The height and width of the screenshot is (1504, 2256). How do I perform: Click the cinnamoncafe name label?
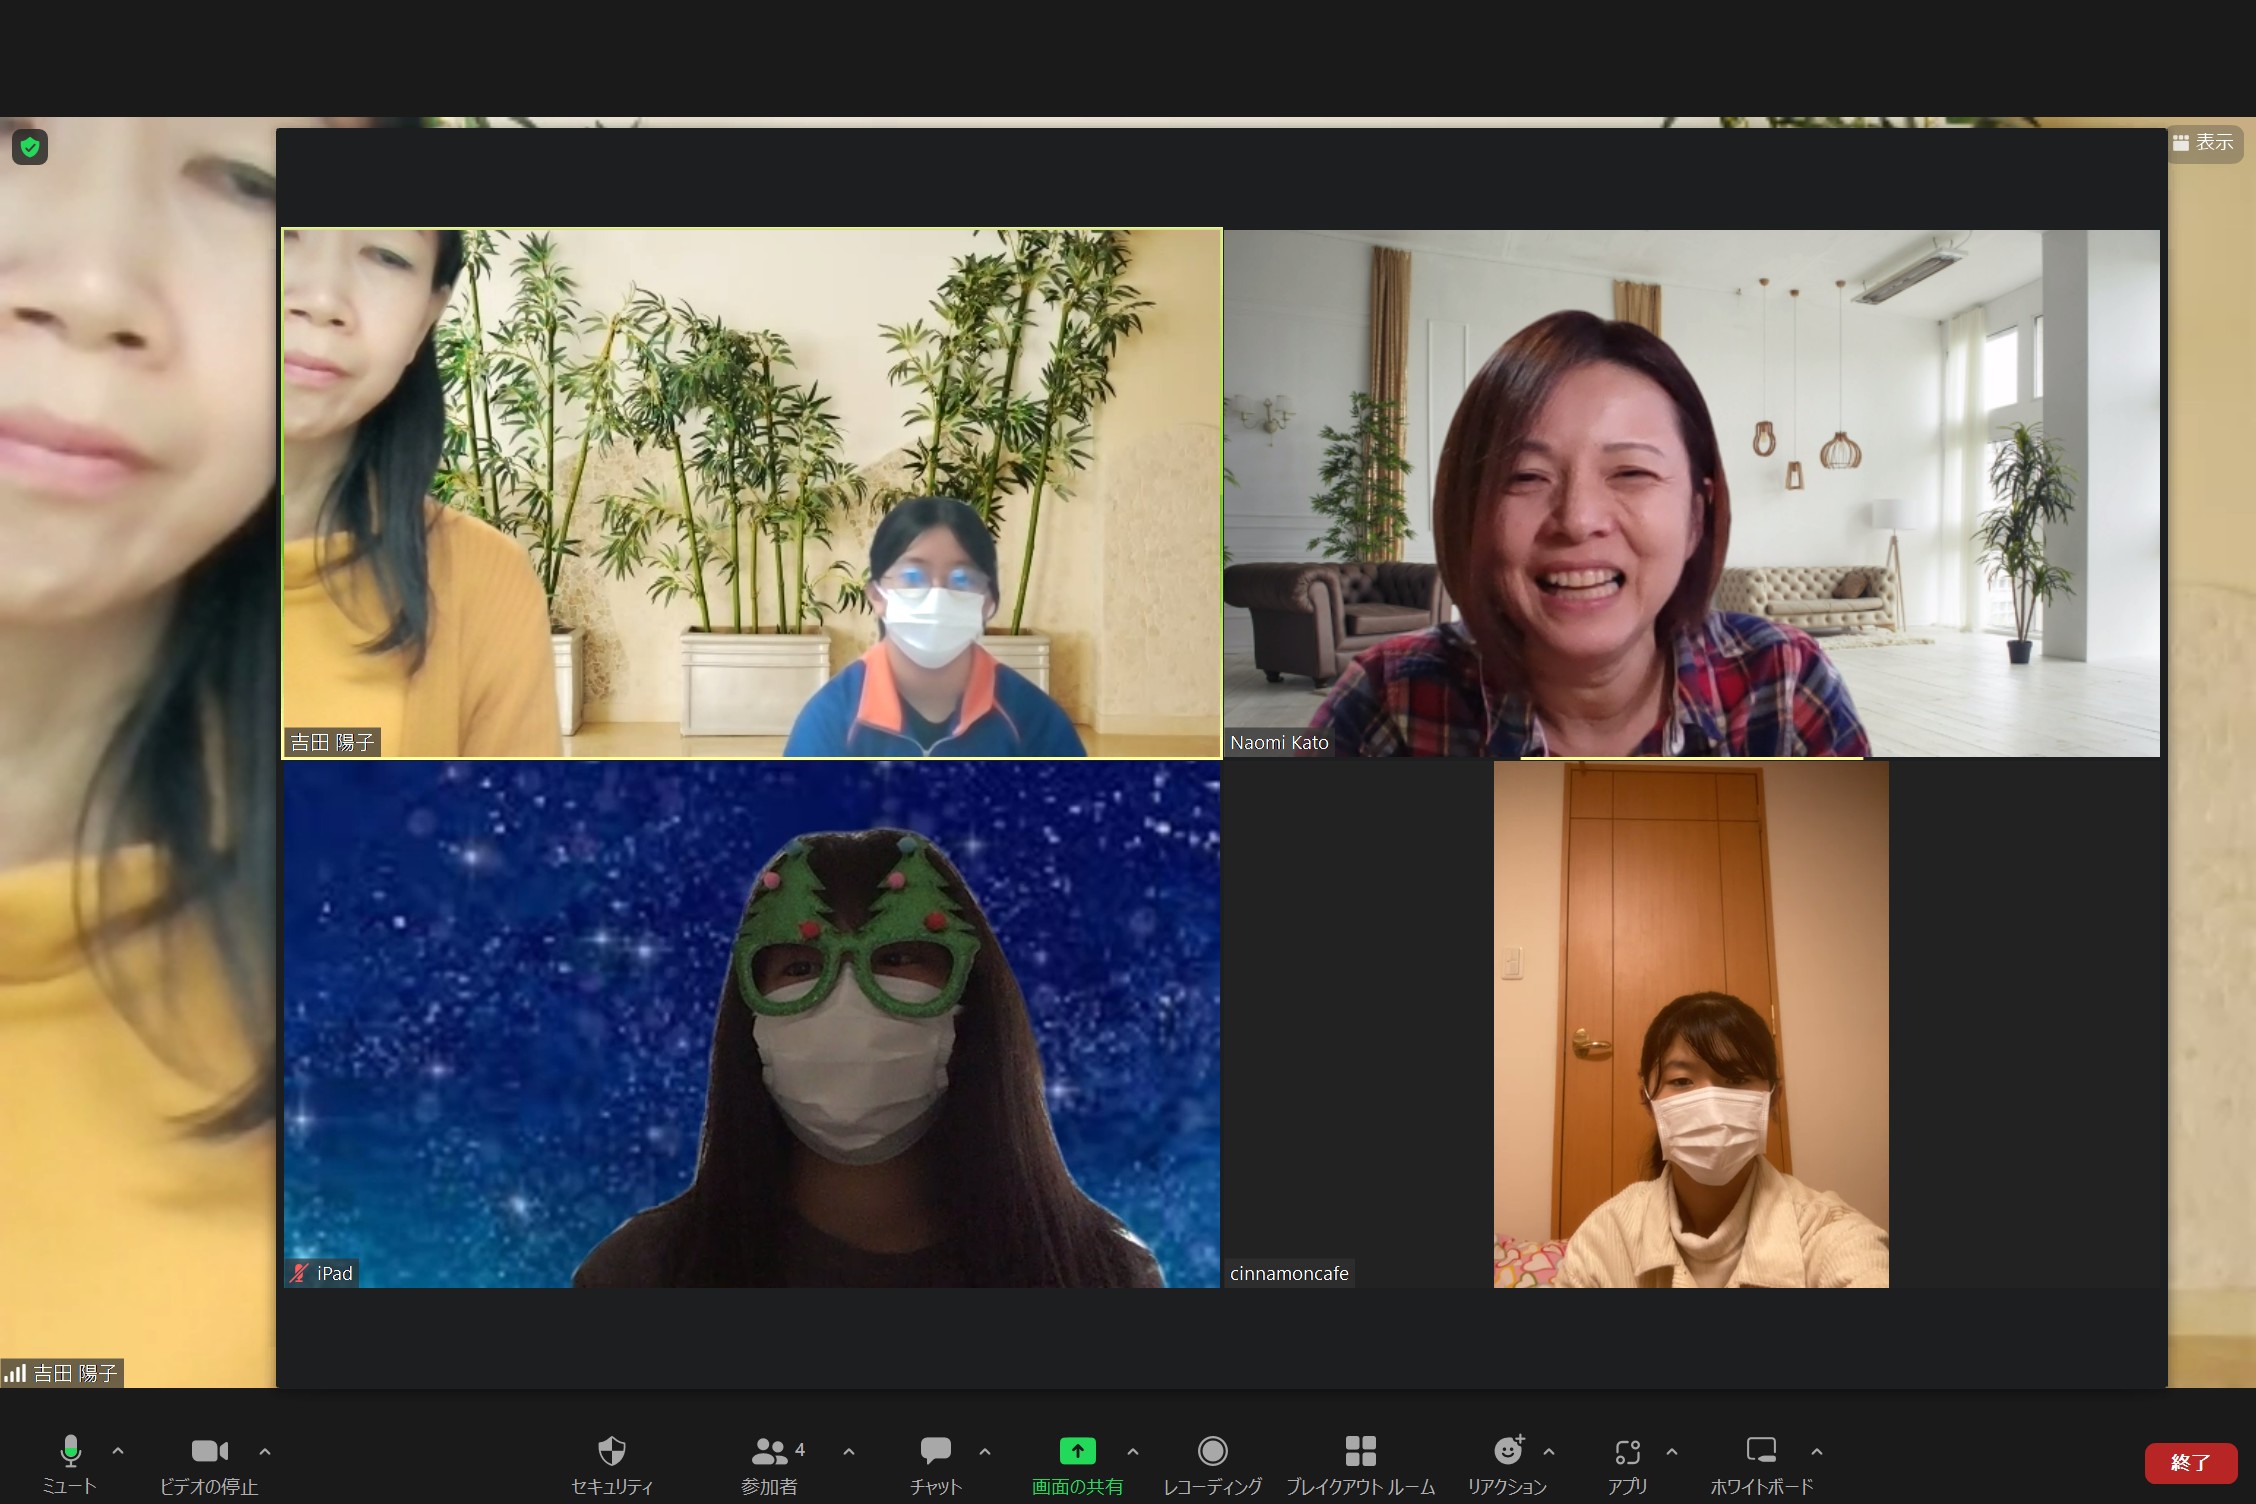pos(1289,1273)
